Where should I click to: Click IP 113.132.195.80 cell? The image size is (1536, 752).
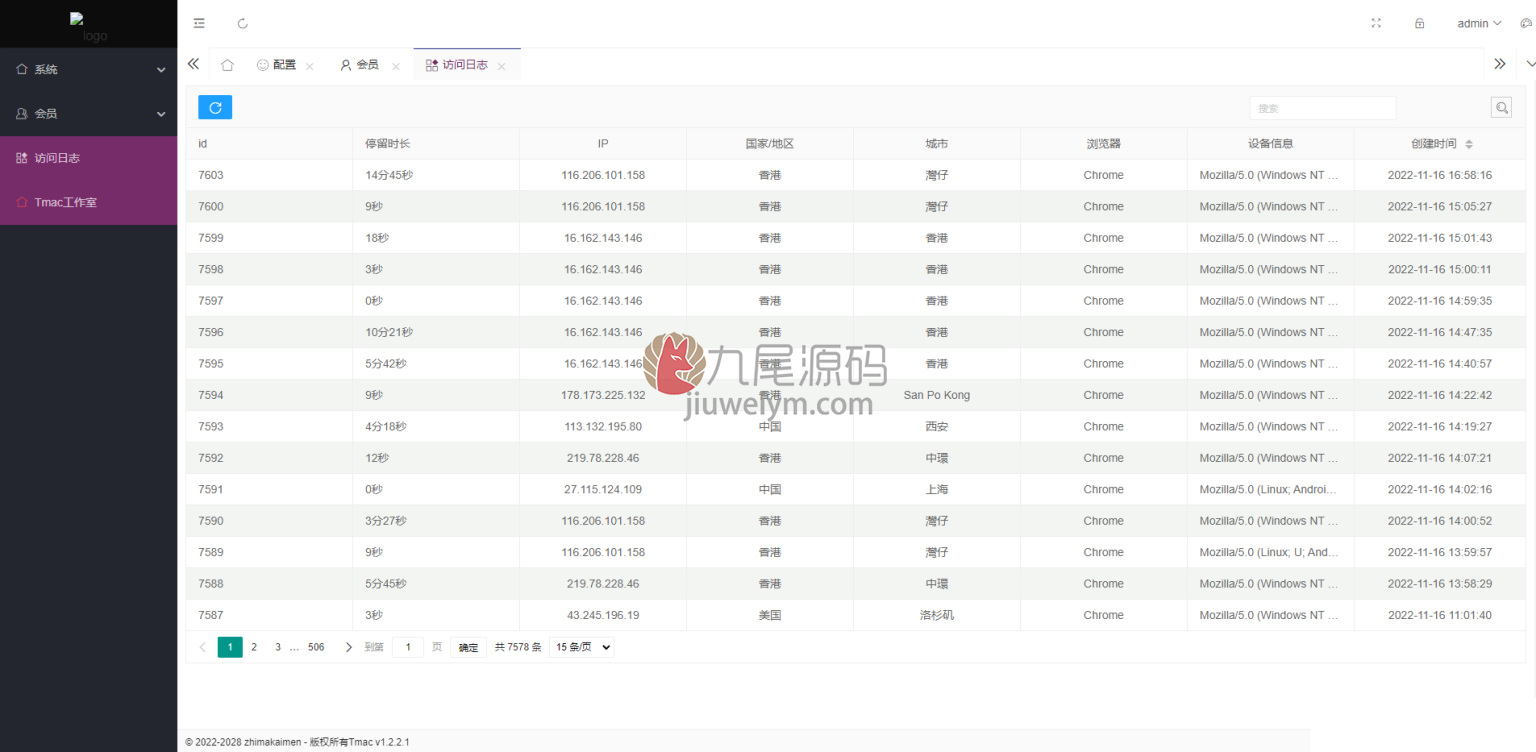[603, 426]
